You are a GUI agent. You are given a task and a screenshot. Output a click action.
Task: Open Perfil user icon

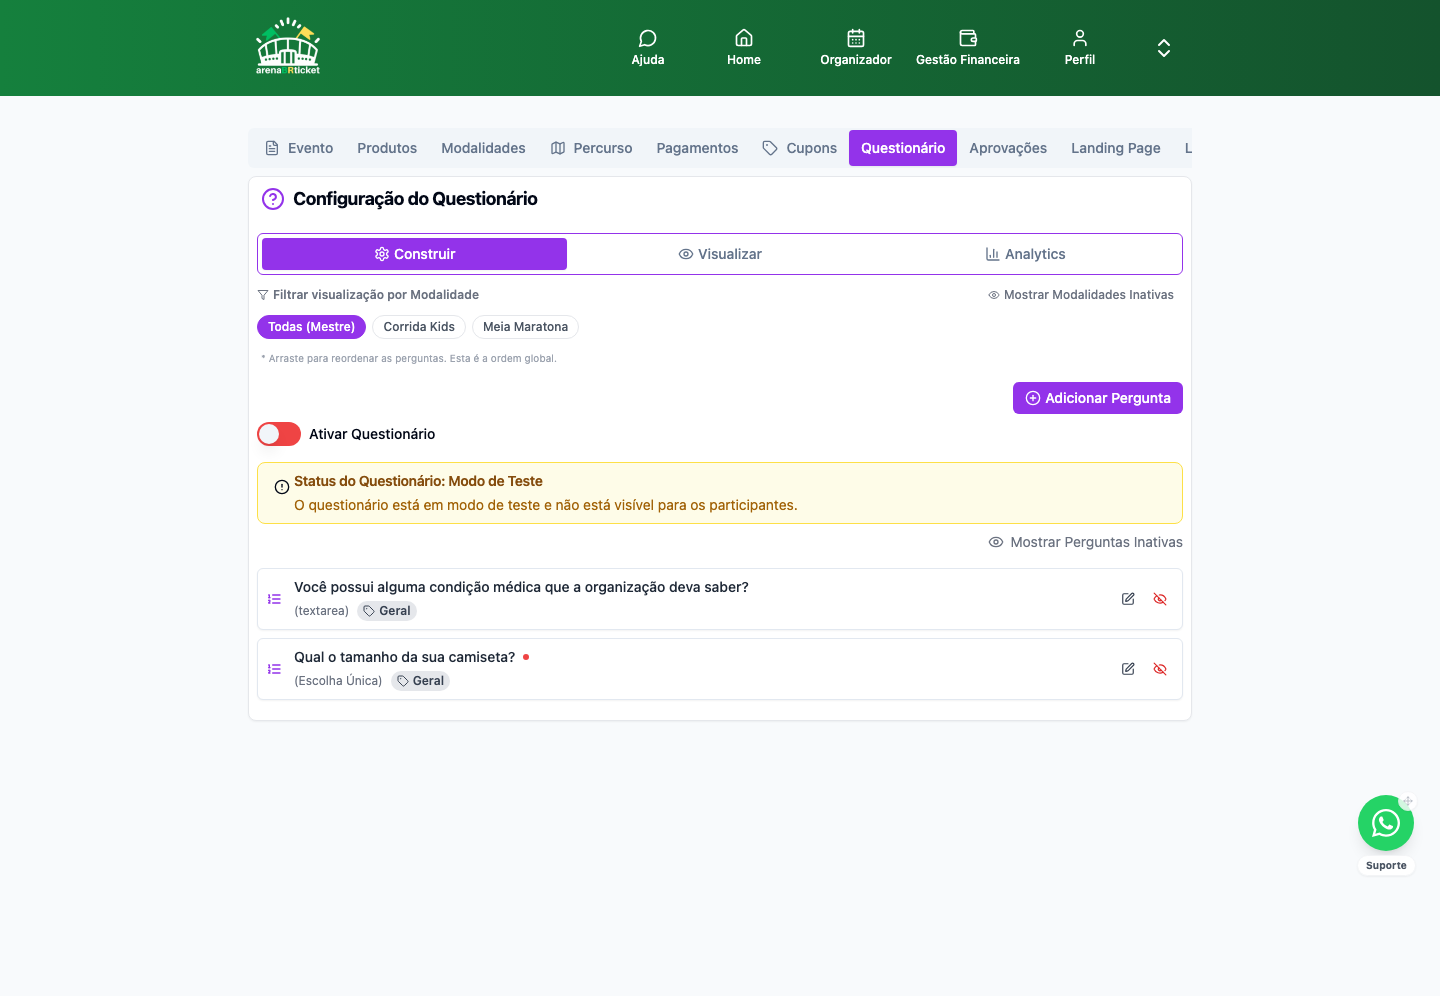pyautogui.click(x=1080, y=38)
